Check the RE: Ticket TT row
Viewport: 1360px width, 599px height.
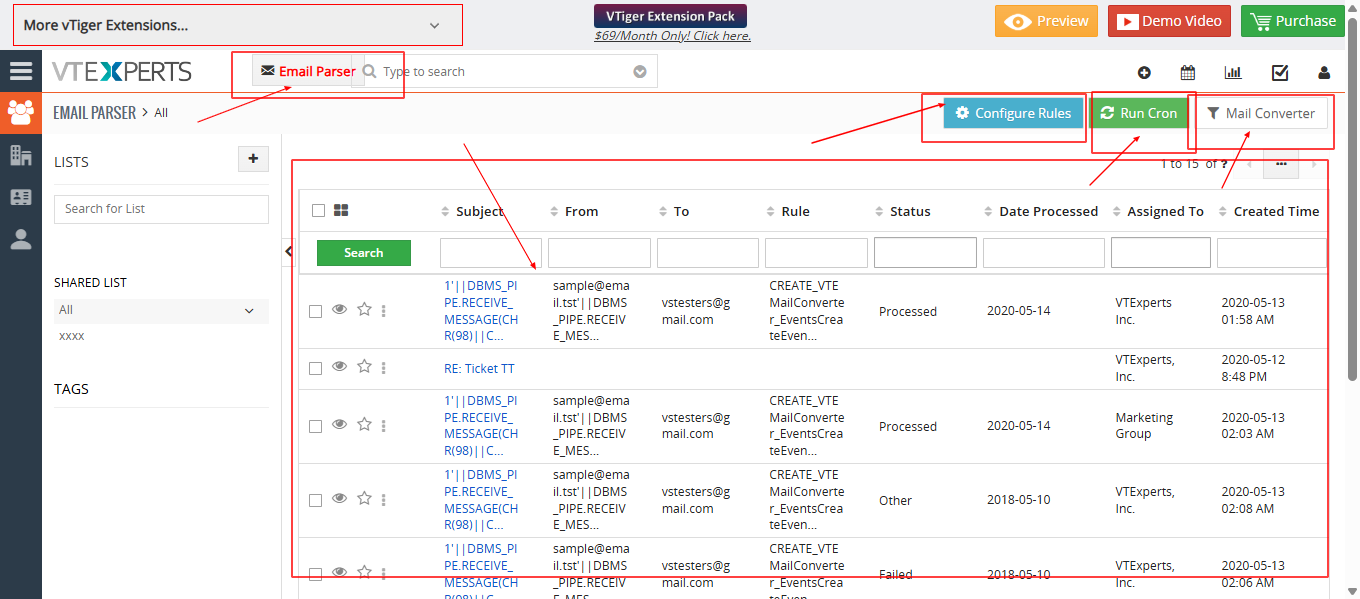(315, 369)
